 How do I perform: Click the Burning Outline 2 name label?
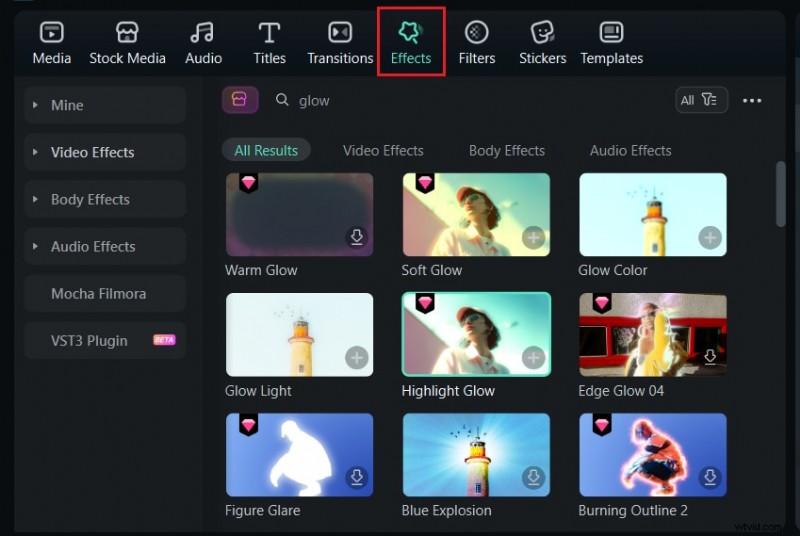point(633,511)
